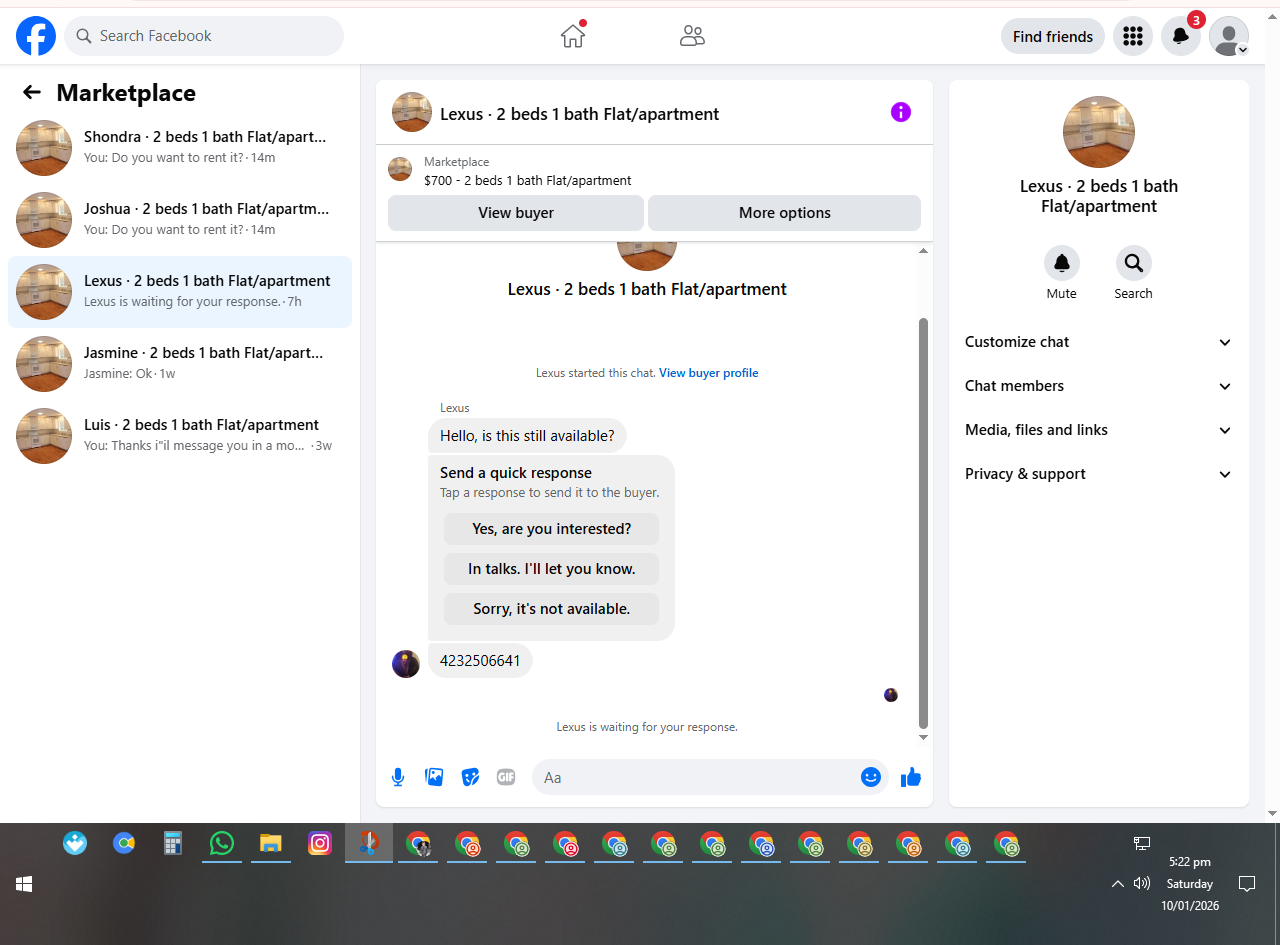
Task: Open the purple conversation info icon
Action: click(x=901, y=112)
